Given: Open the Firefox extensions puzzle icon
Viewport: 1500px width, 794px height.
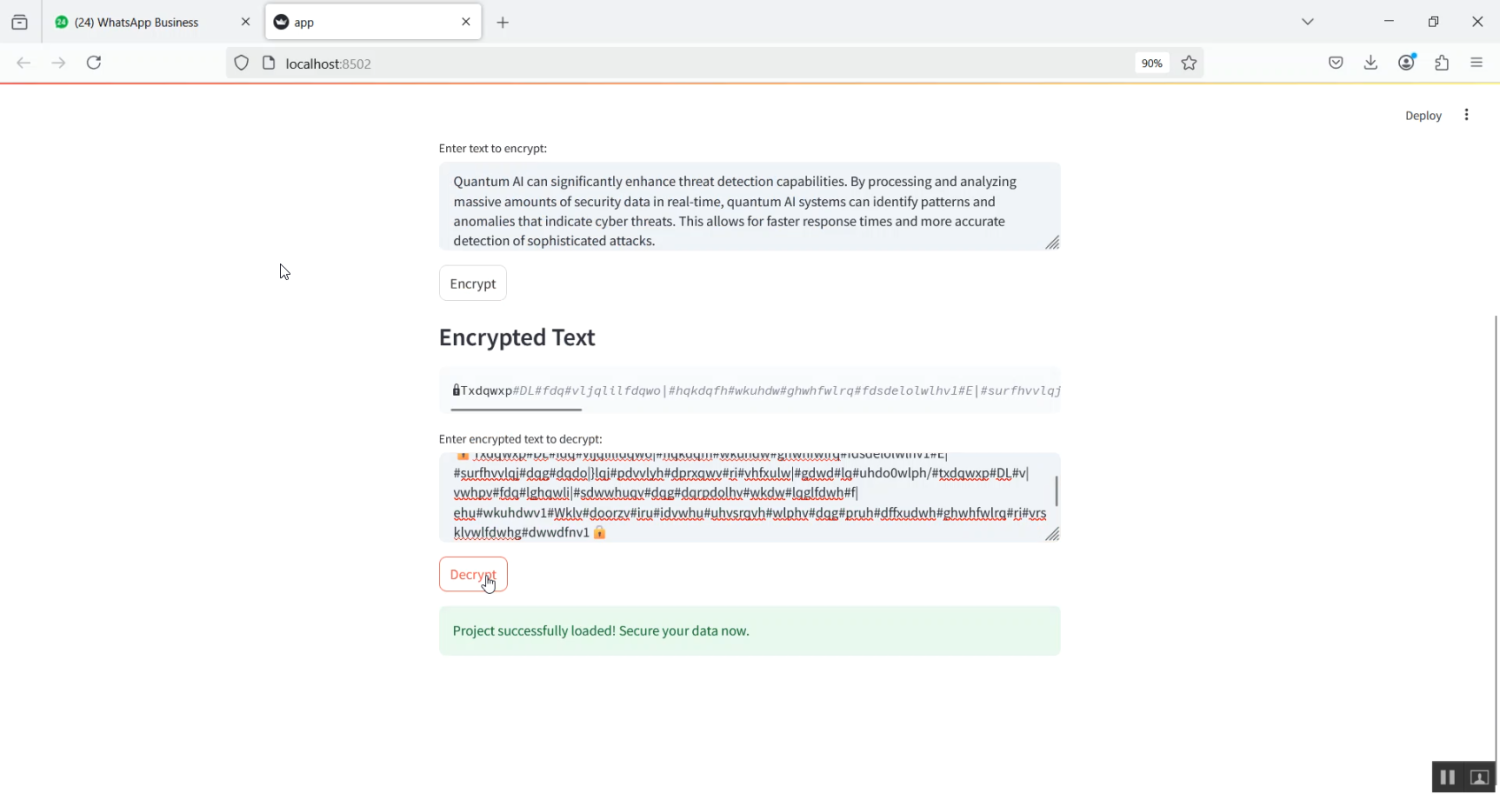Looking at the screenshot, I should pyautogui.click(x=1441, y=63).
